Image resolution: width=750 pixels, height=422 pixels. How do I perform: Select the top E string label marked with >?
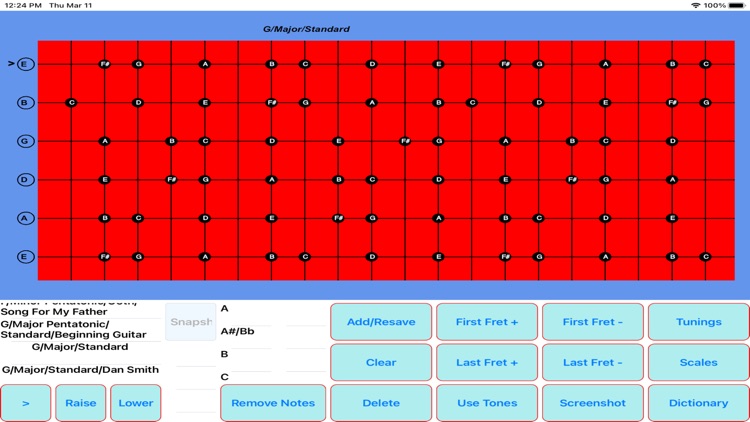click(x=25, y=64)
